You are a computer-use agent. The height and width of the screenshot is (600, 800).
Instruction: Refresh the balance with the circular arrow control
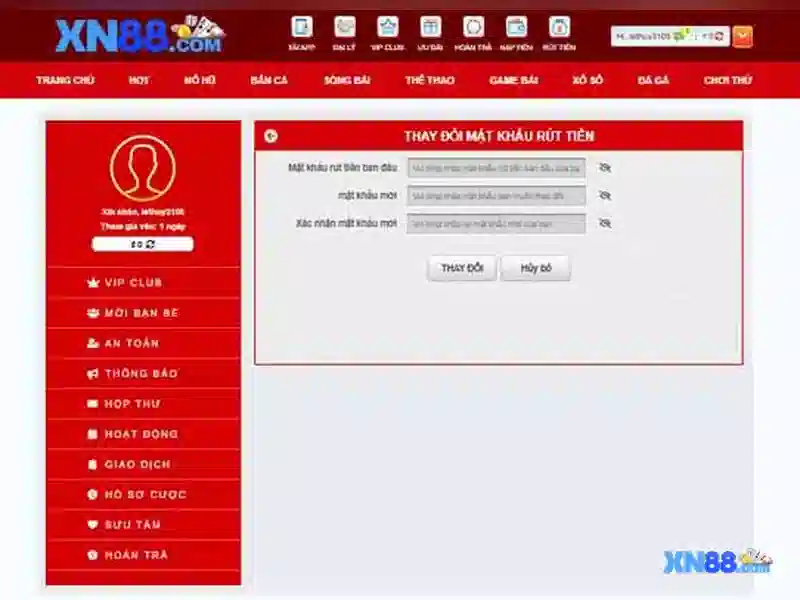click(152, 241)
